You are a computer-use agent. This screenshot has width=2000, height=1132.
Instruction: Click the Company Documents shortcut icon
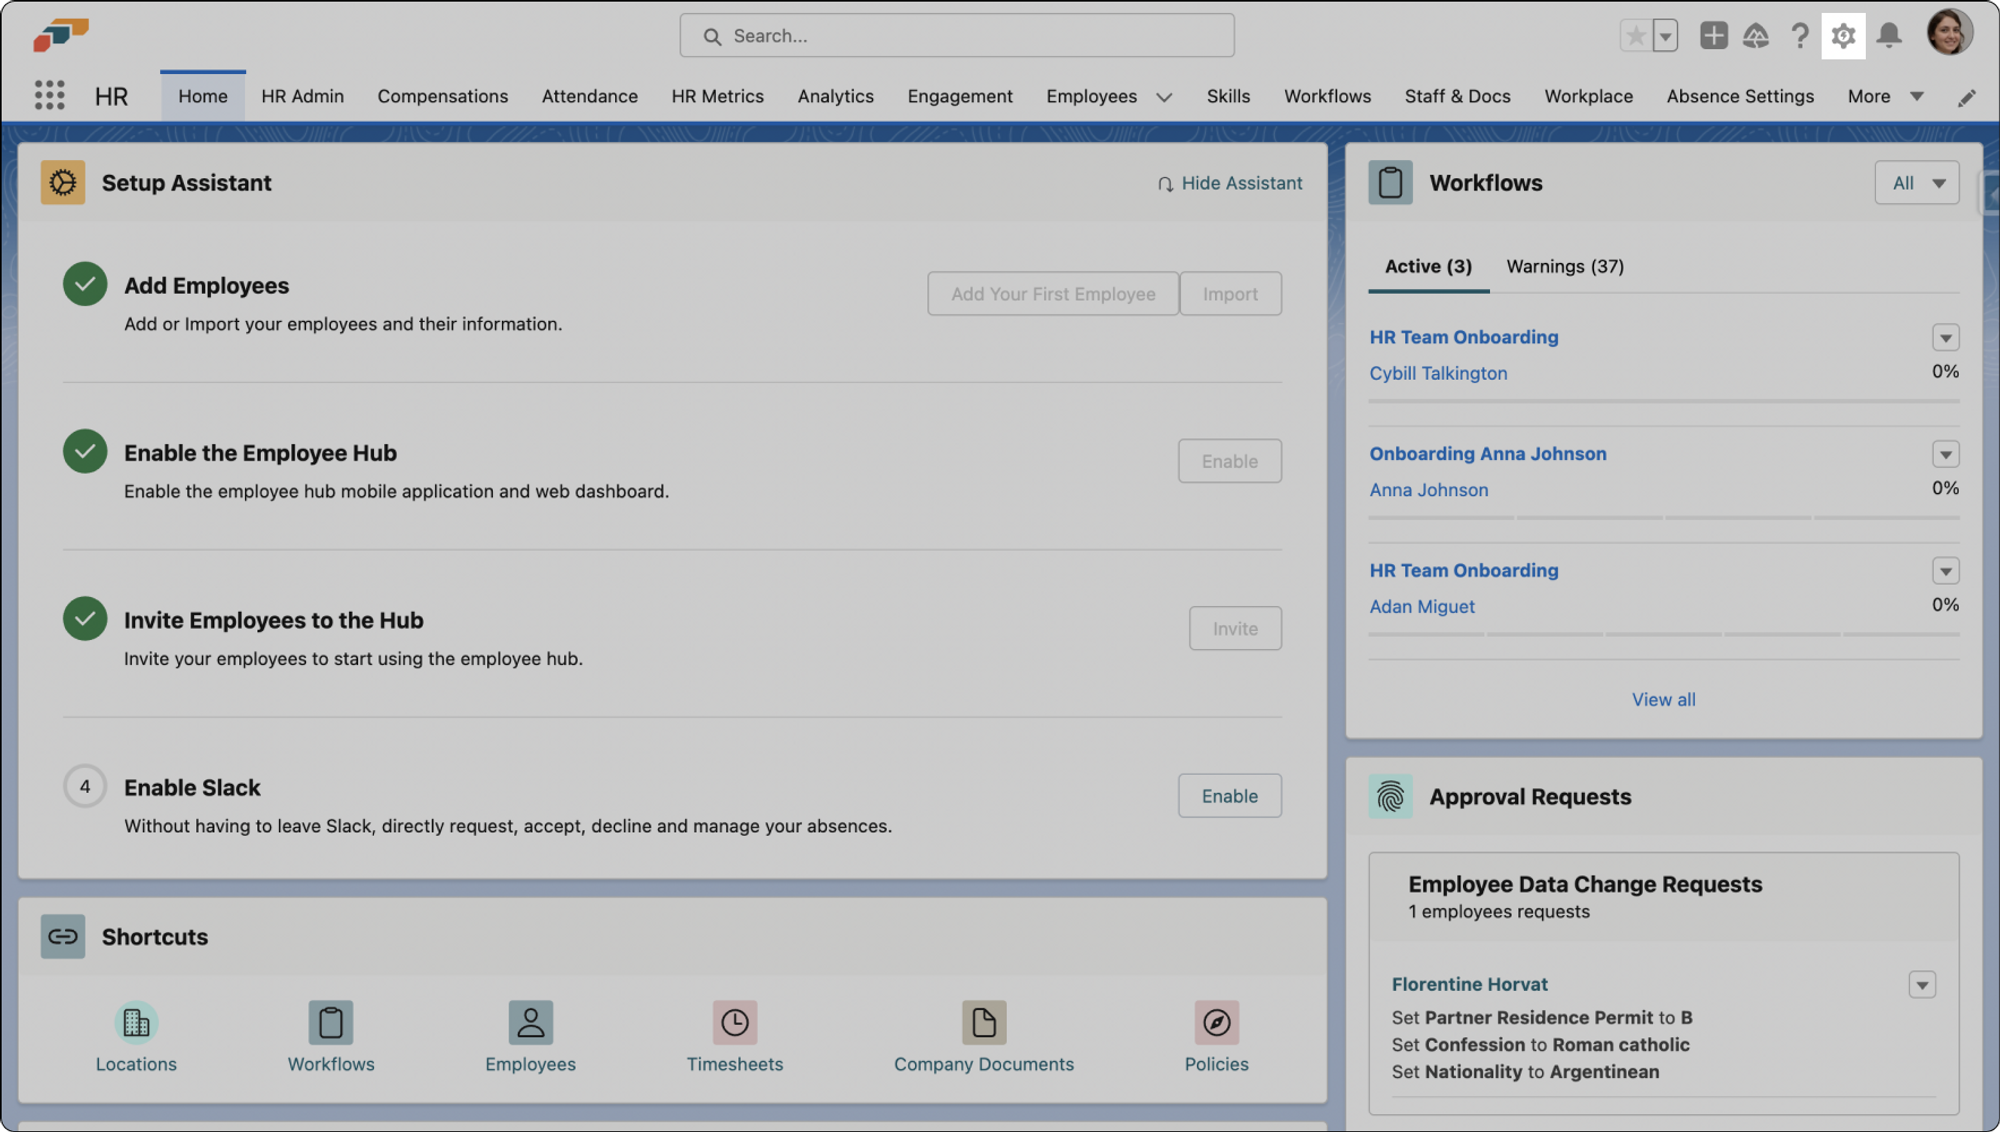[983, 1022]
